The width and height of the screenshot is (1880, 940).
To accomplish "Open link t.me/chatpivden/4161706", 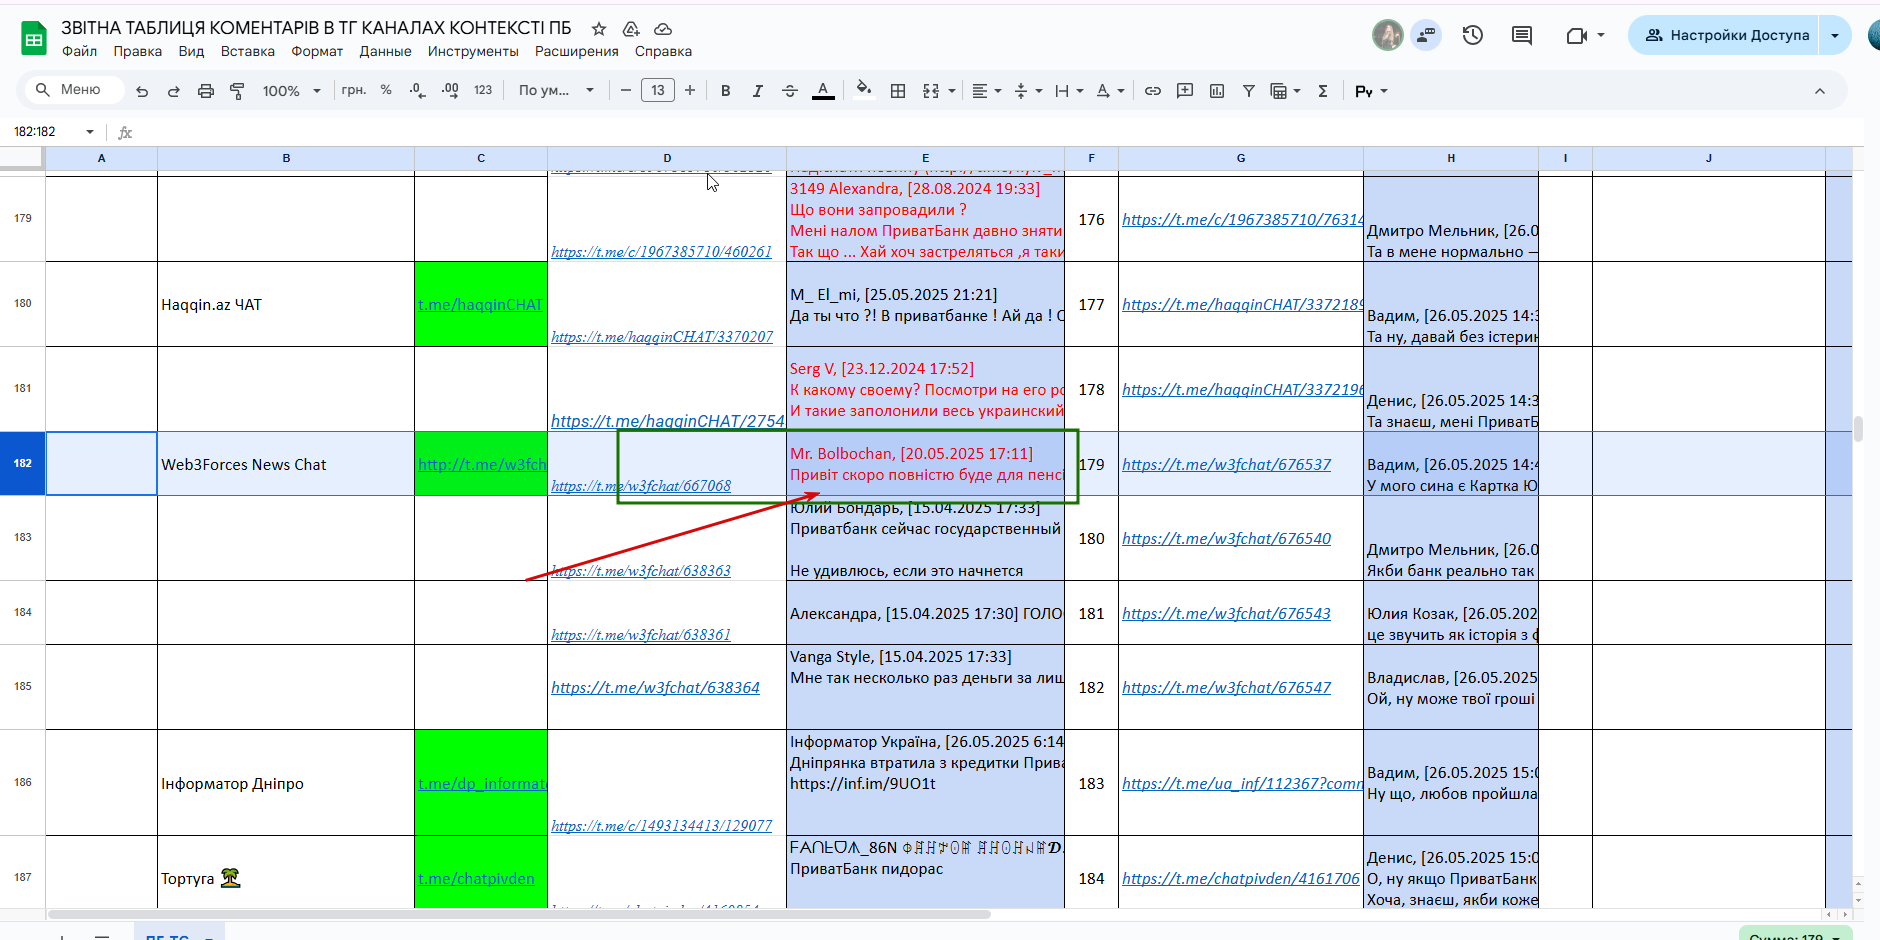I will 1240,878.
